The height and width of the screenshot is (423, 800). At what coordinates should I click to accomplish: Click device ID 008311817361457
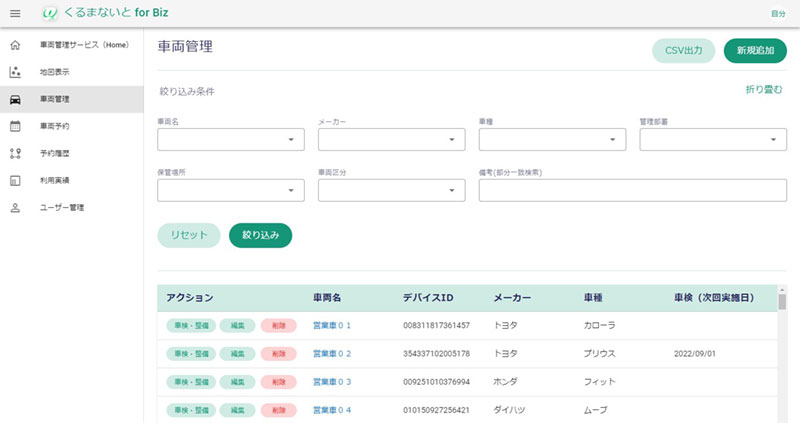pyautogui.click(x=436, y=326)
